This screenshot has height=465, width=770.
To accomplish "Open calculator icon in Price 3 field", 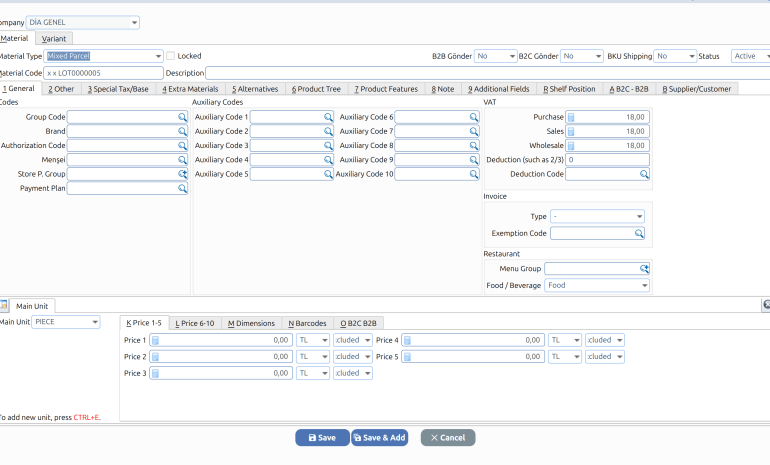I will tap(155, 374).
